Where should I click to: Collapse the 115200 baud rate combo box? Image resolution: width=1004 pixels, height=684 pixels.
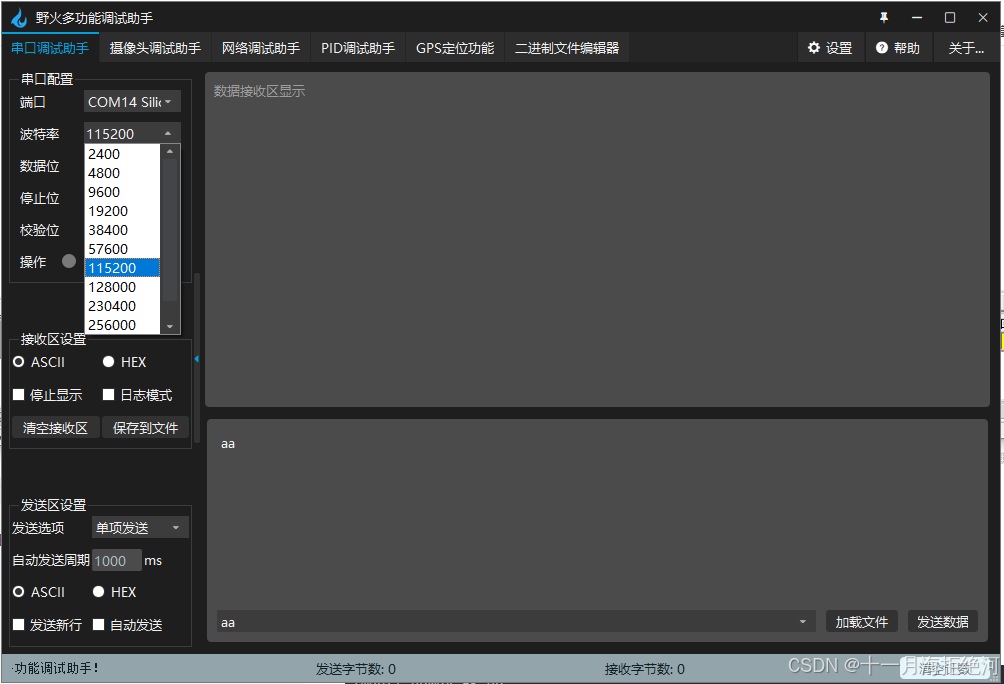pyautogui.click(x=132, y=133)
